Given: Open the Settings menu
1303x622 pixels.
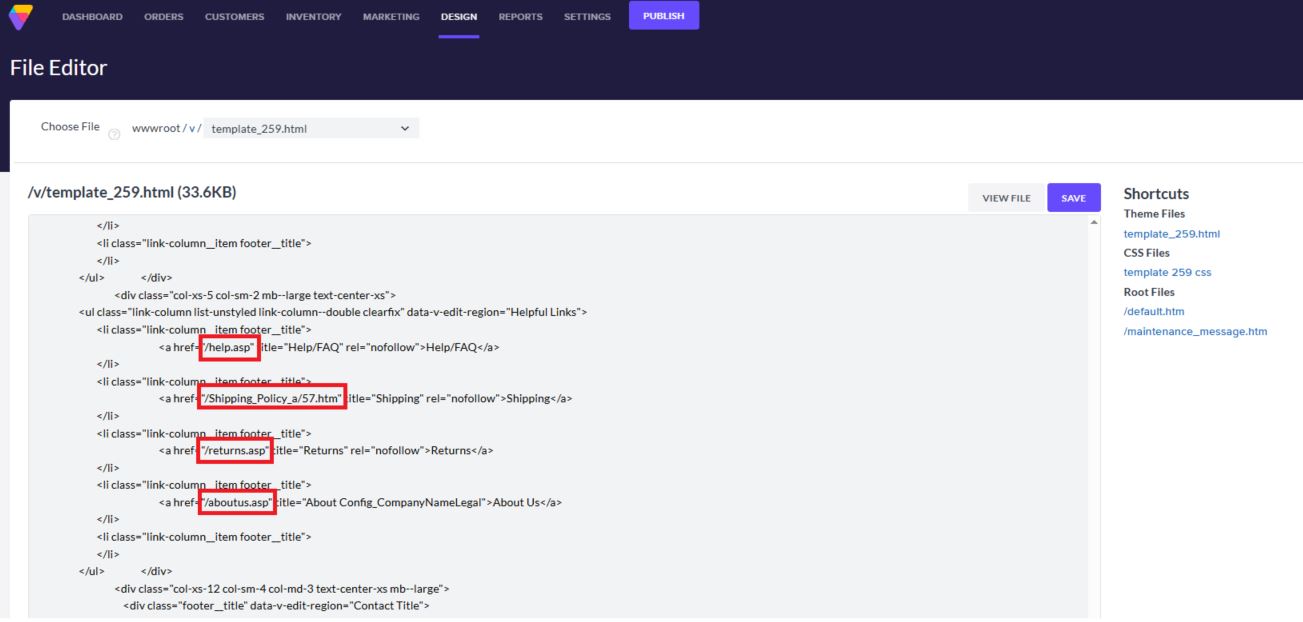Looking at the screenshot, I should (x=587, y=16).
